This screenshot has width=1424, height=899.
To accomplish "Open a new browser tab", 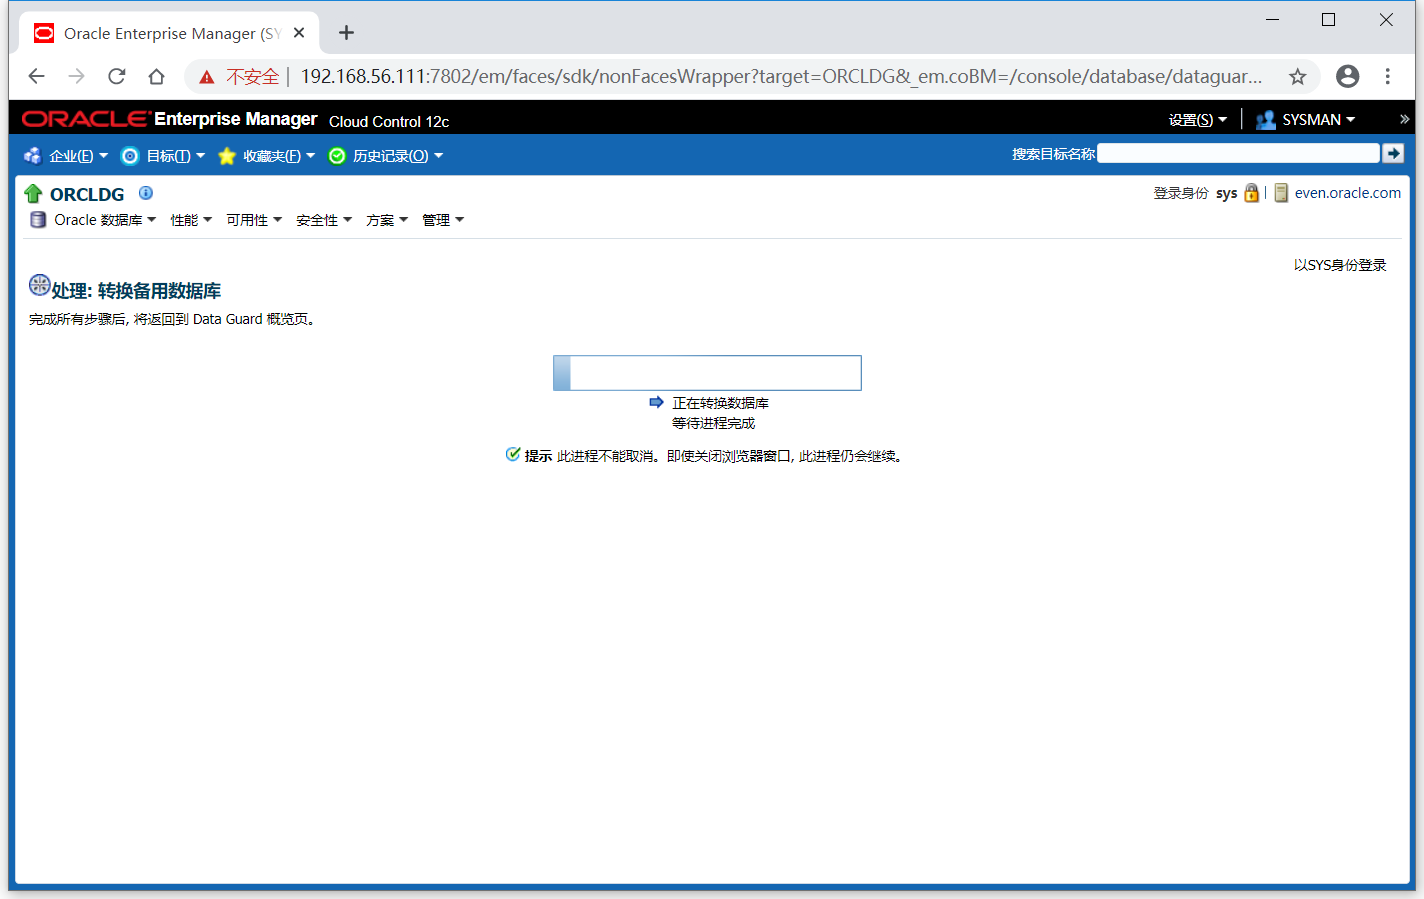I will point(346,33).
